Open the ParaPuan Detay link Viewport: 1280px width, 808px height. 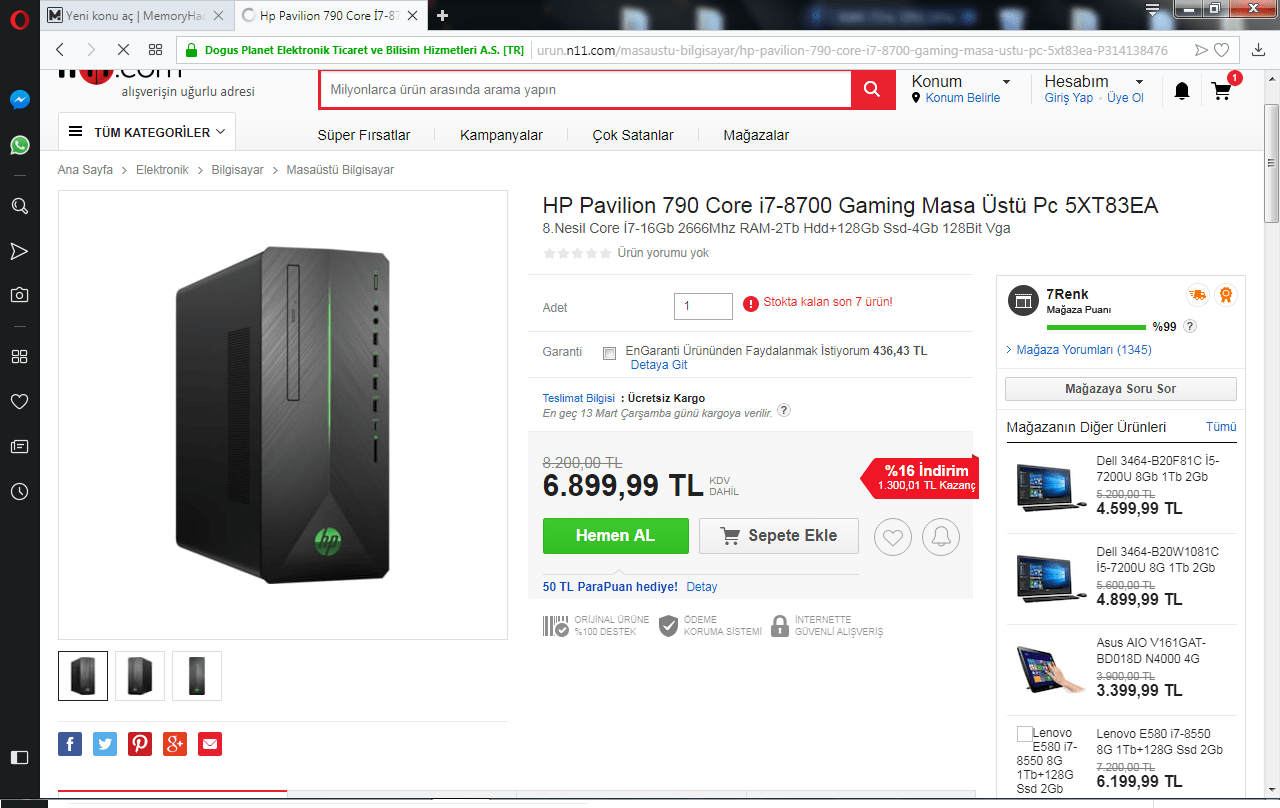pos(701,587)
